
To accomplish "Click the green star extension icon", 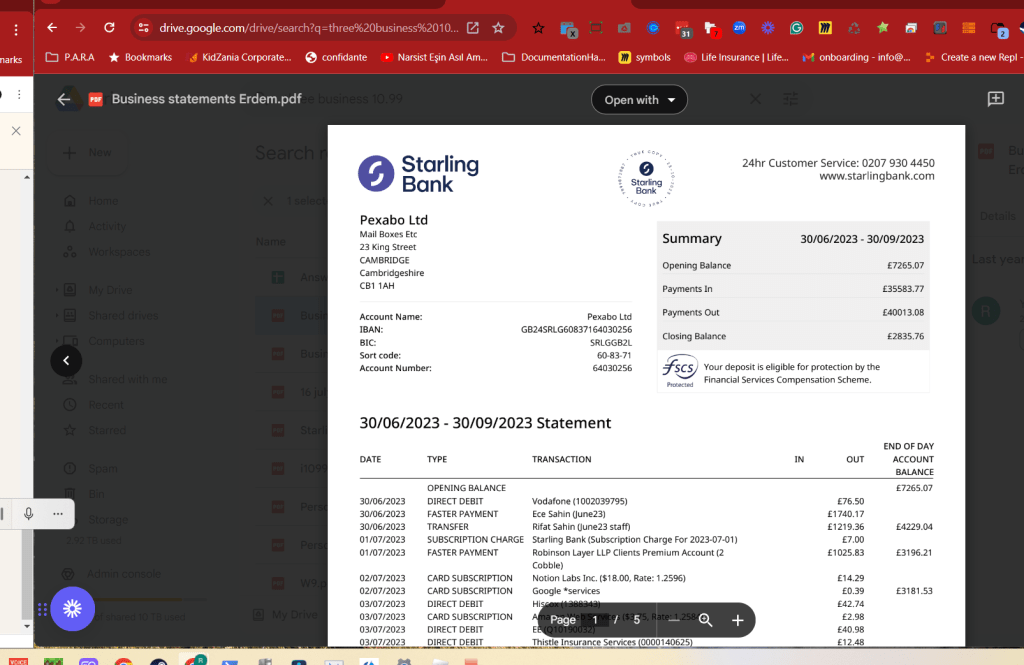I will click(x=883, y=27).
